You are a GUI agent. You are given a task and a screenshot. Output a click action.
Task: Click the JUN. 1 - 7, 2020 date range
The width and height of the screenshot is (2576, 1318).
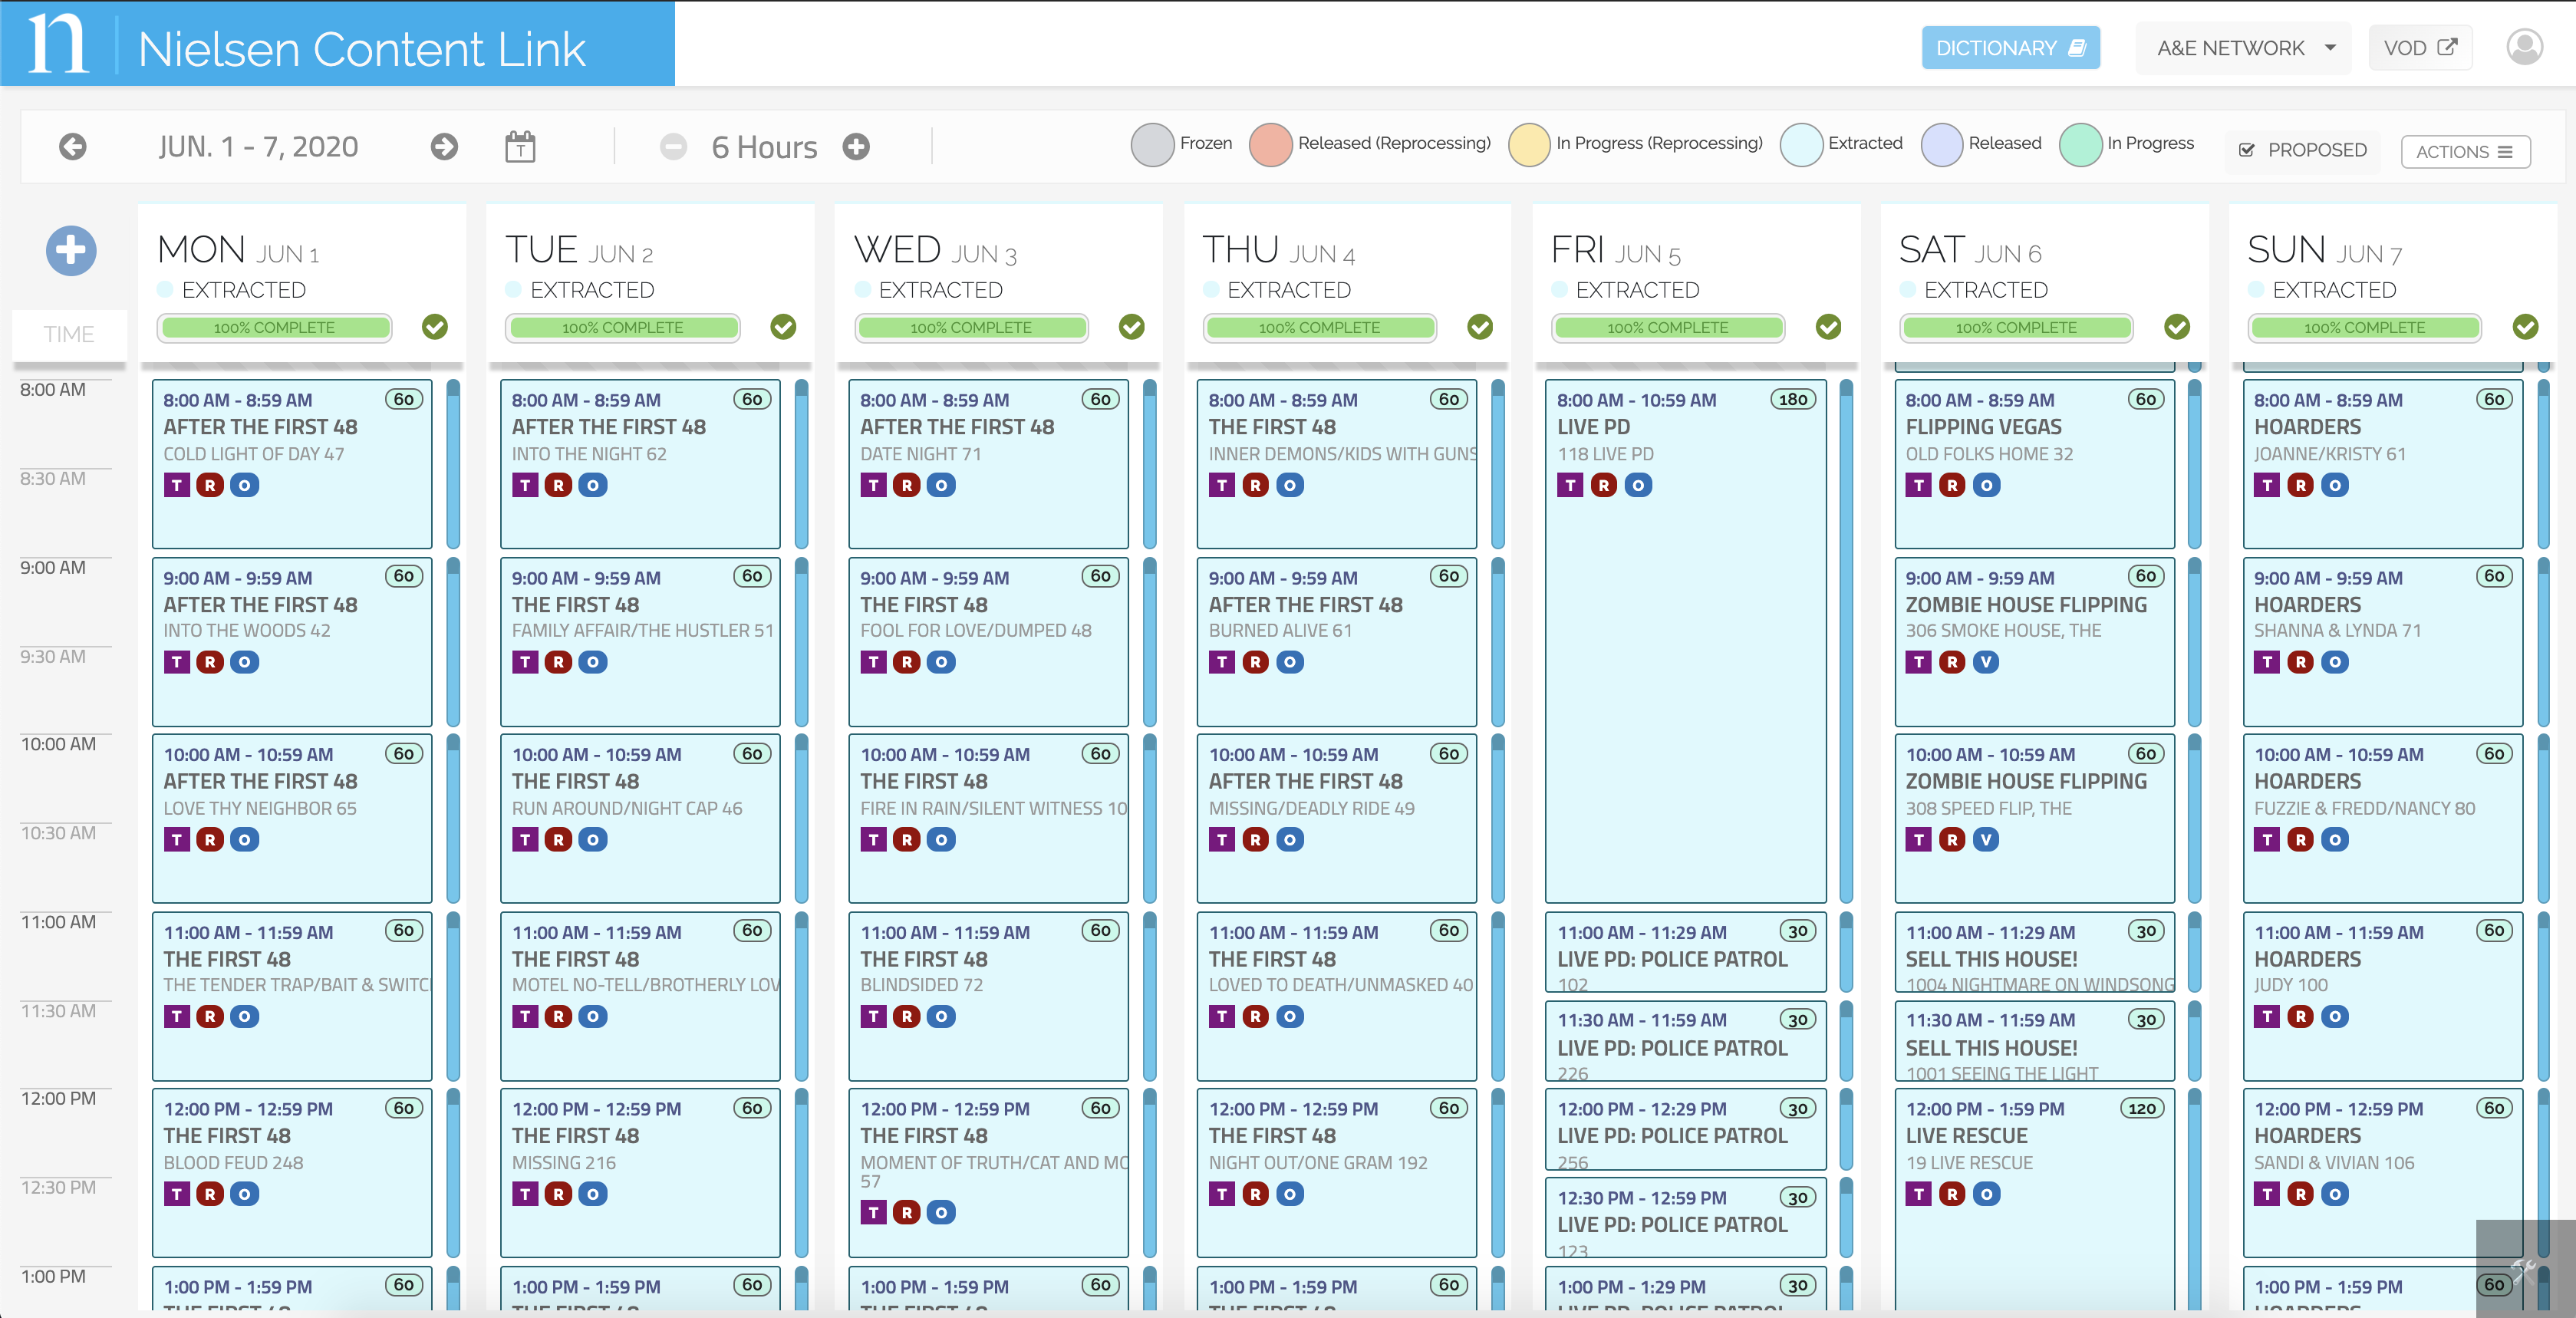tap(258, 147)
